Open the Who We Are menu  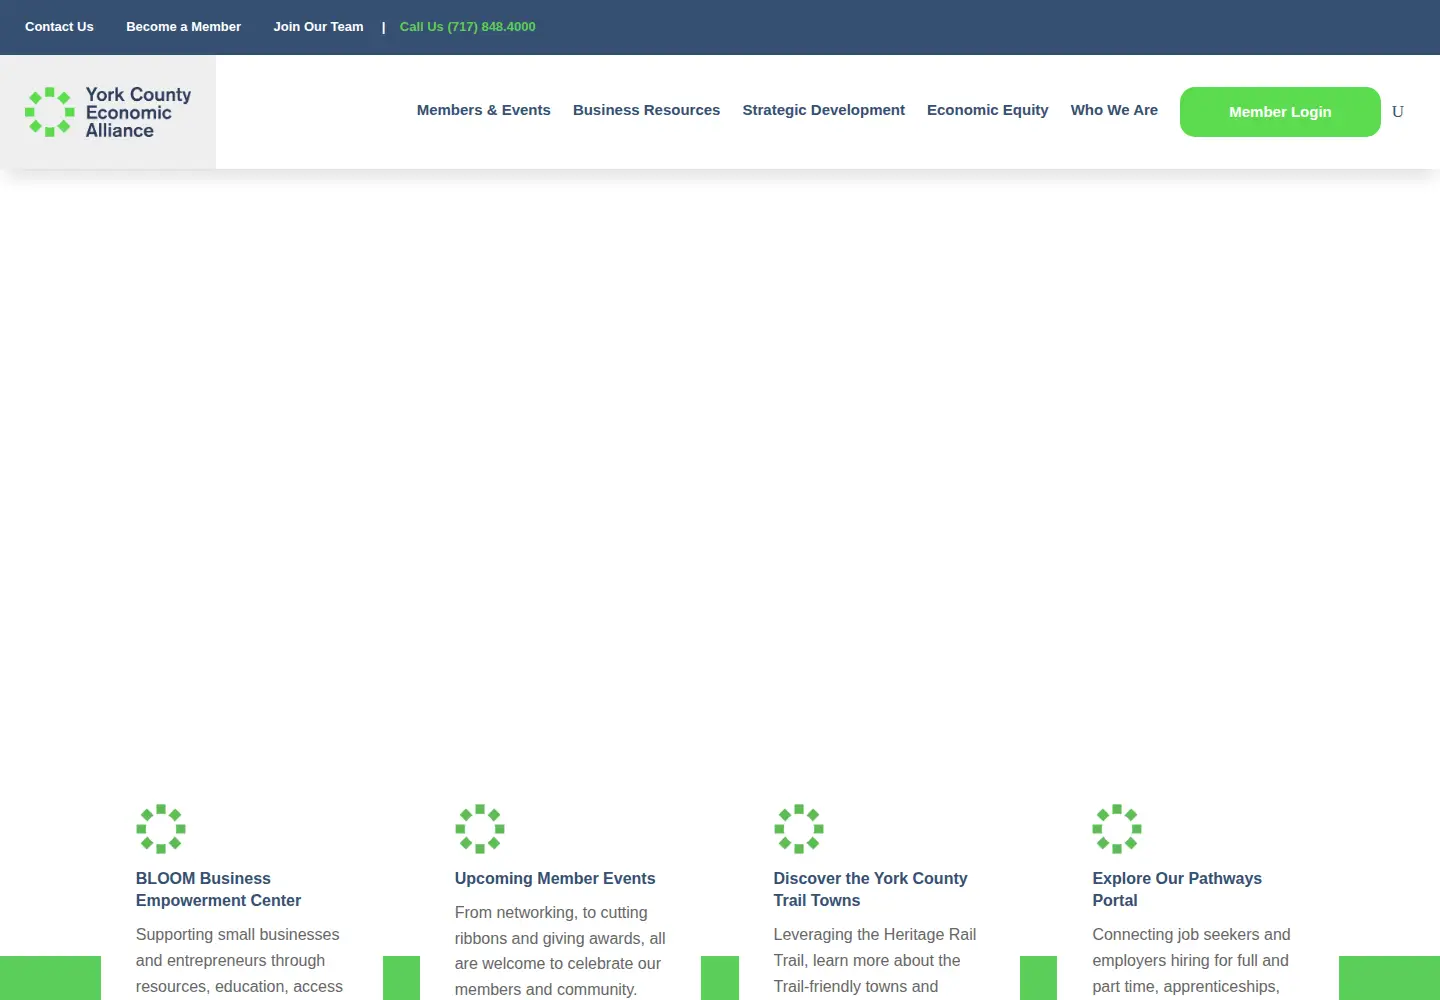[1114, 110]
